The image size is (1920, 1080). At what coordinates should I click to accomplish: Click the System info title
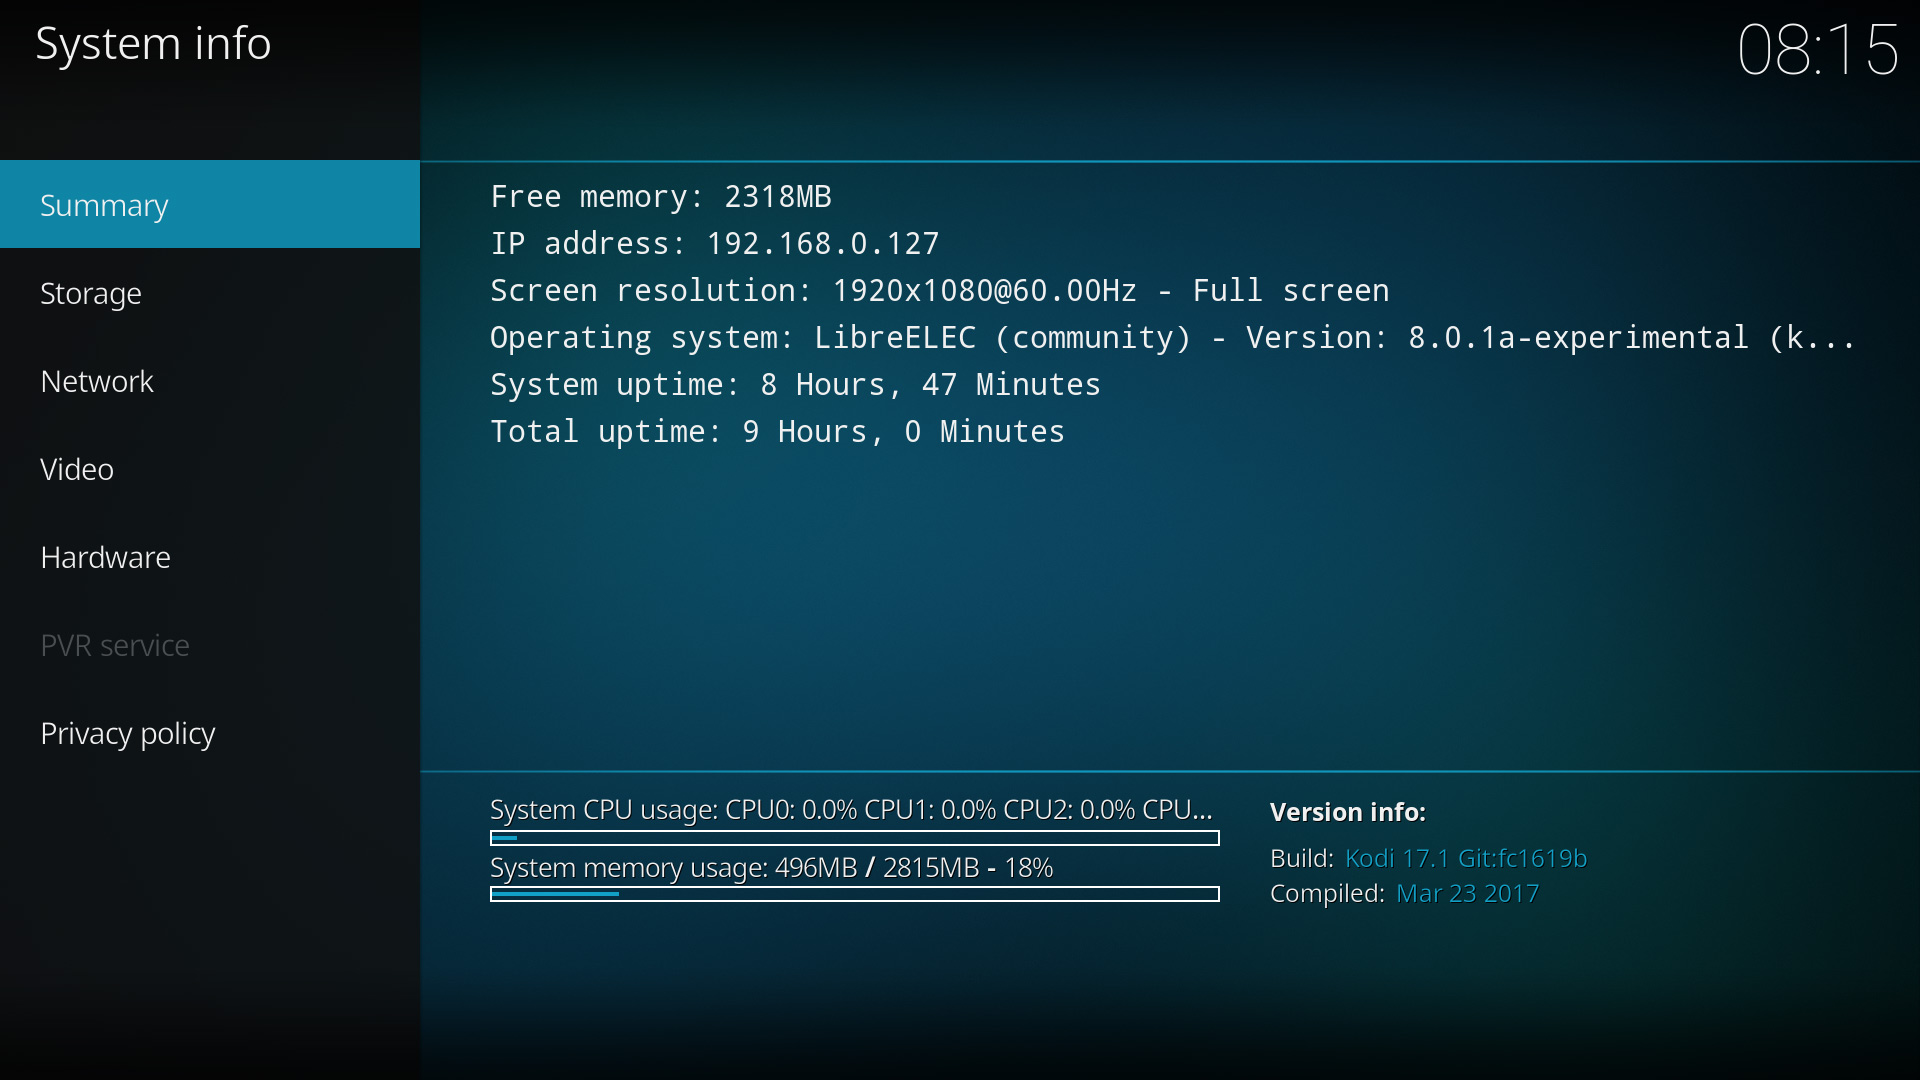(153, 44)
